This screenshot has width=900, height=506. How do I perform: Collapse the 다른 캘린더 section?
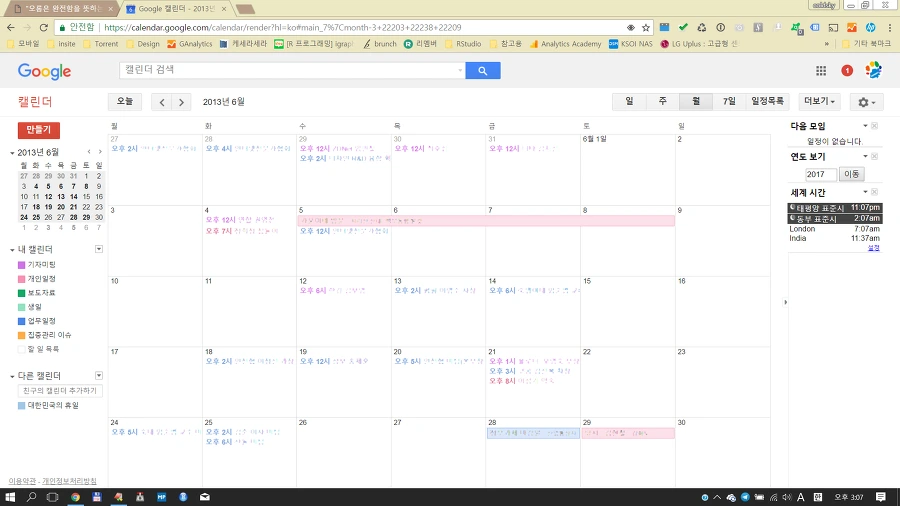[12, 376]
